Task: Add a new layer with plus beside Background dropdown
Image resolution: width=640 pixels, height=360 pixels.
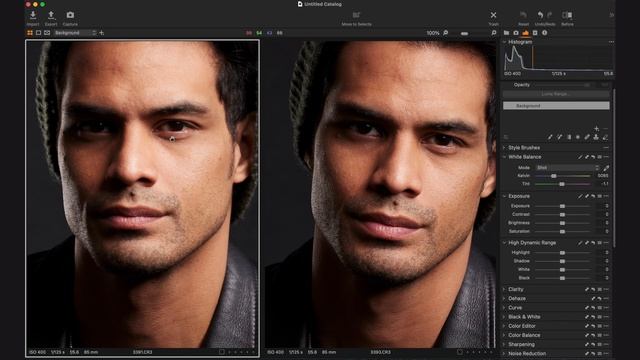Action: point(102,33)
